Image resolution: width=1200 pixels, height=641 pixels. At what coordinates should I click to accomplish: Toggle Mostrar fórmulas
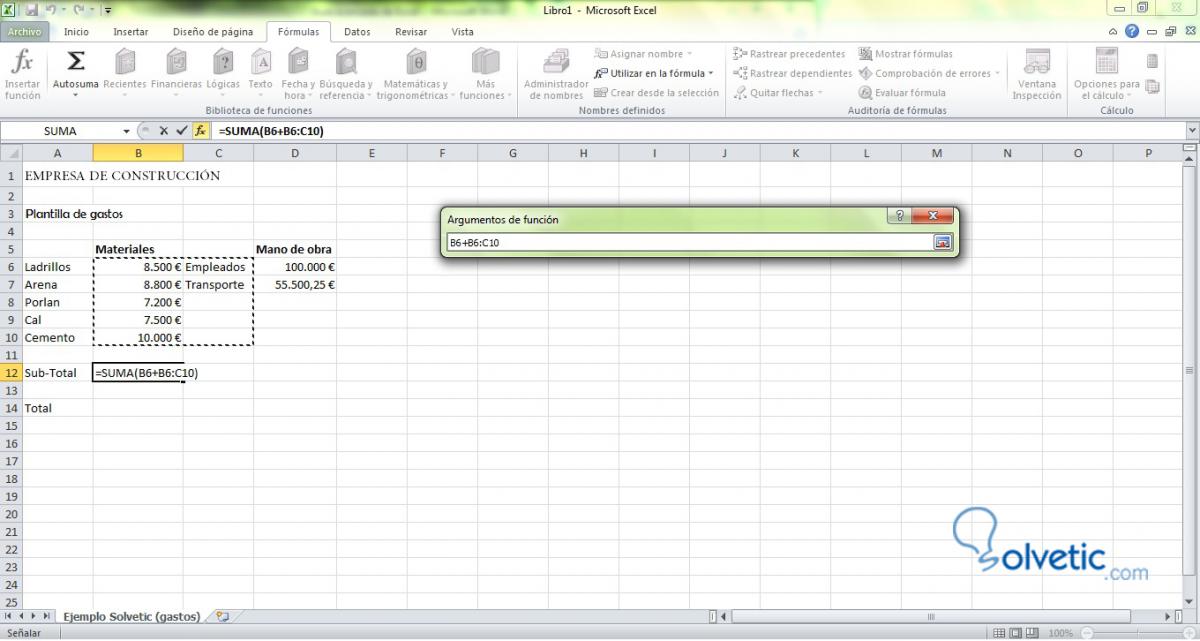[906, 54]
